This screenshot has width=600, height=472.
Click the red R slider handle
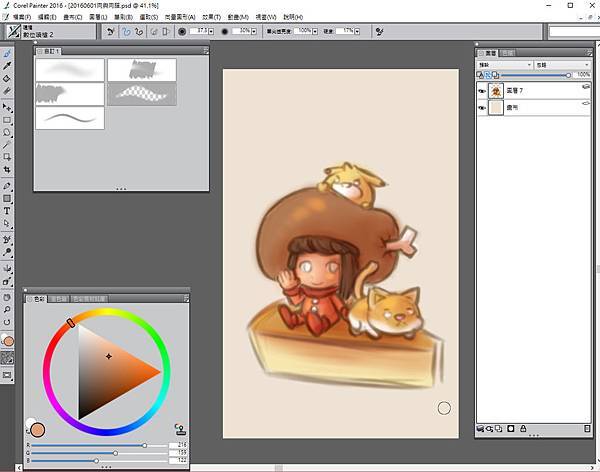click(144, 446)
